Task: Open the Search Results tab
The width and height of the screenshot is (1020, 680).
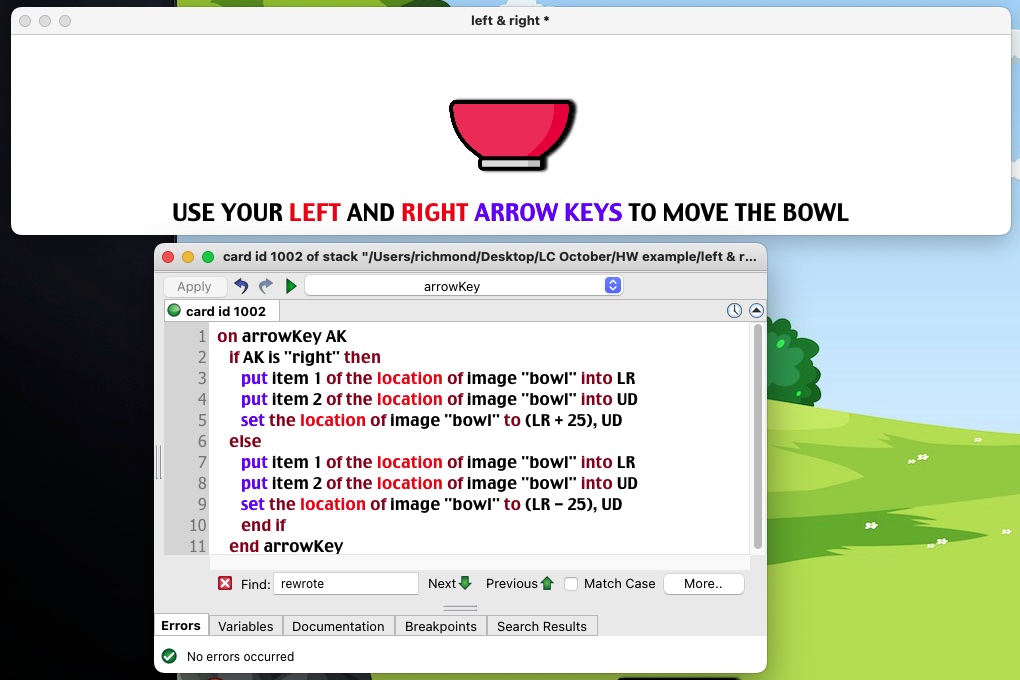Action: click(541, 626)
